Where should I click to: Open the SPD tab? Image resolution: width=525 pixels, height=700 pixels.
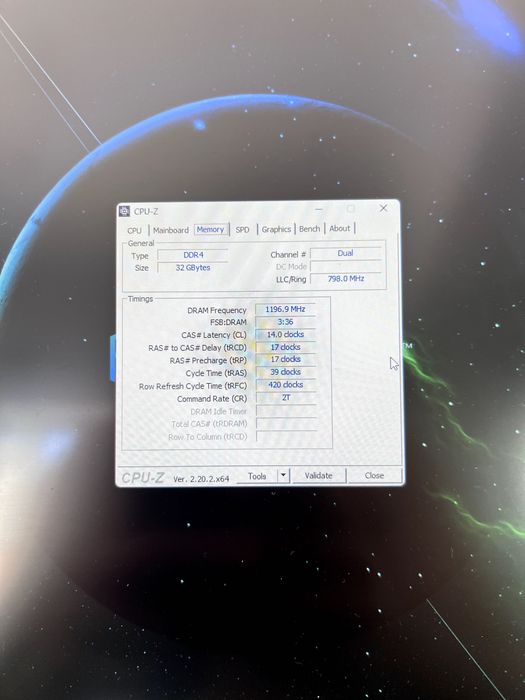coord(242,229)
